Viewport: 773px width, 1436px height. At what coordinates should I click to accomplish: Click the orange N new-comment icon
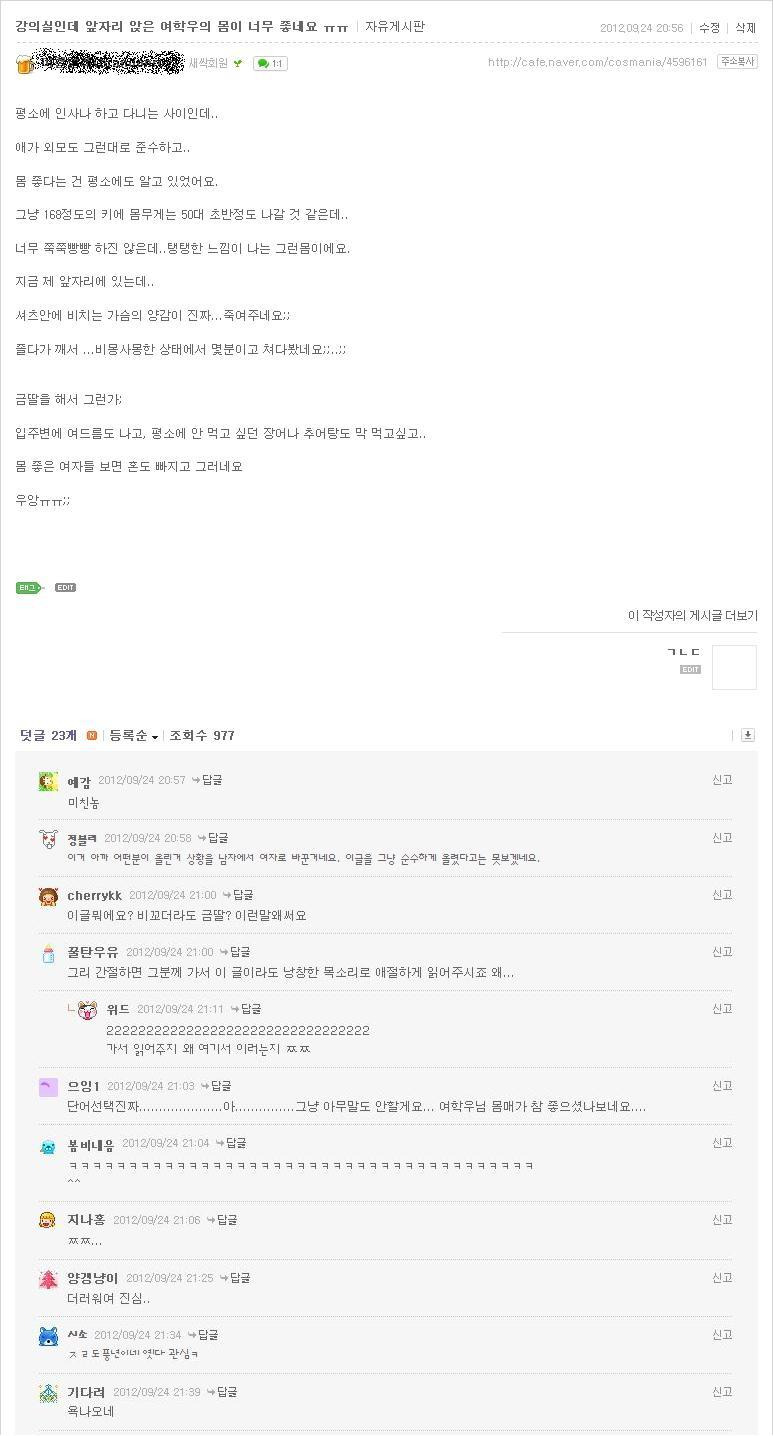tap(92, 736)
